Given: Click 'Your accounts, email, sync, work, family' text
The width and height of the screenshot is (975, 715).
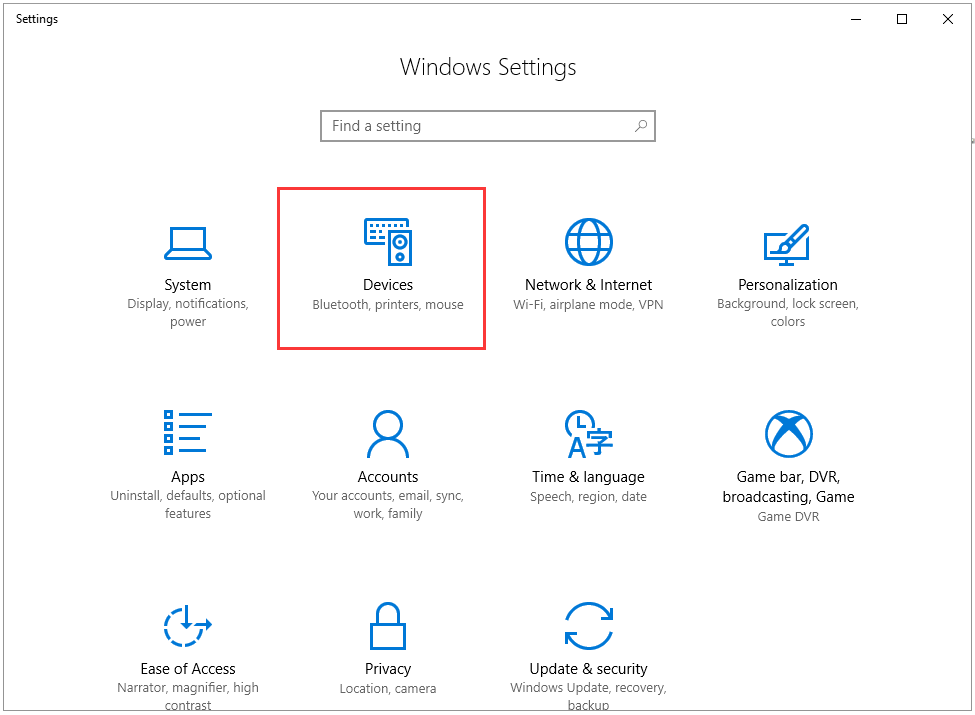Looking at the screenshot, I should tap(388, 504).
